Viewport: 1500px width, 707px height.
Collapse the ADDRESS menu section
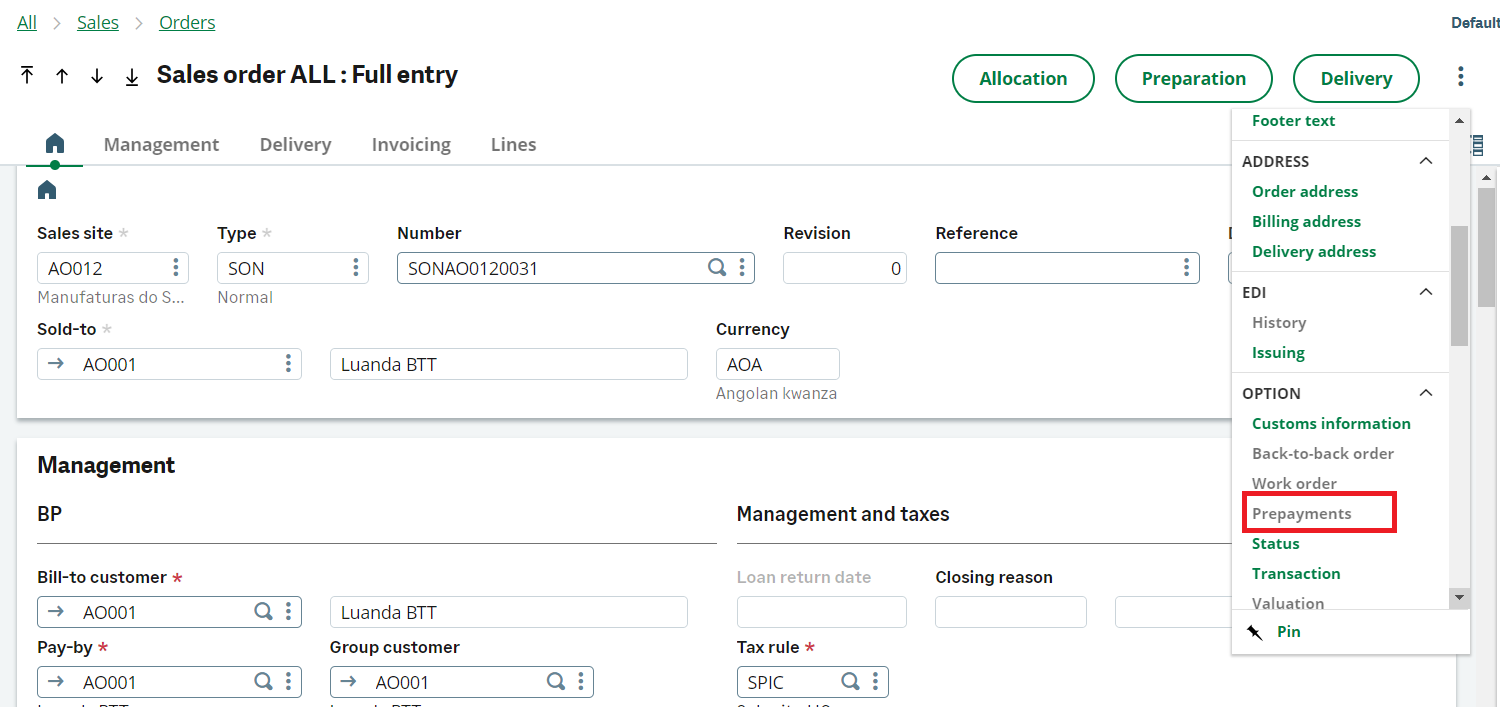(1427, 161)
